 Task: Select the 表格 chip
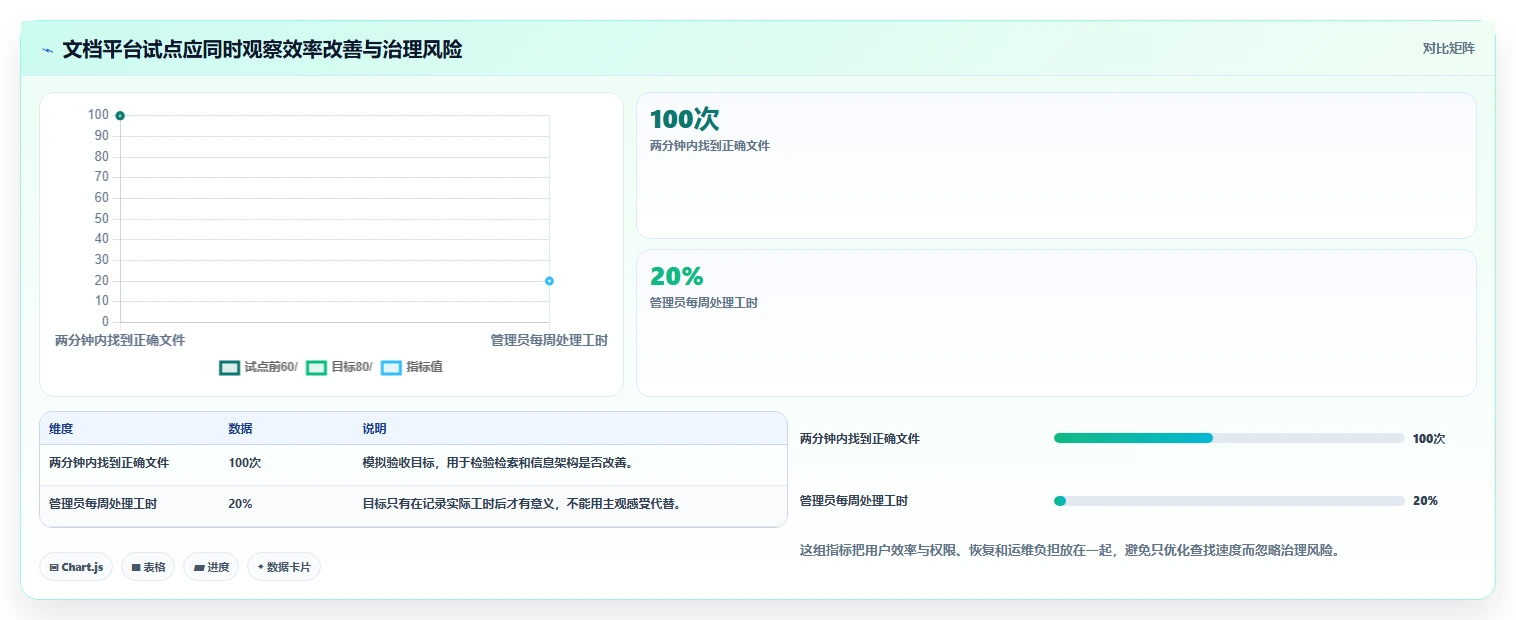[148, 567]
